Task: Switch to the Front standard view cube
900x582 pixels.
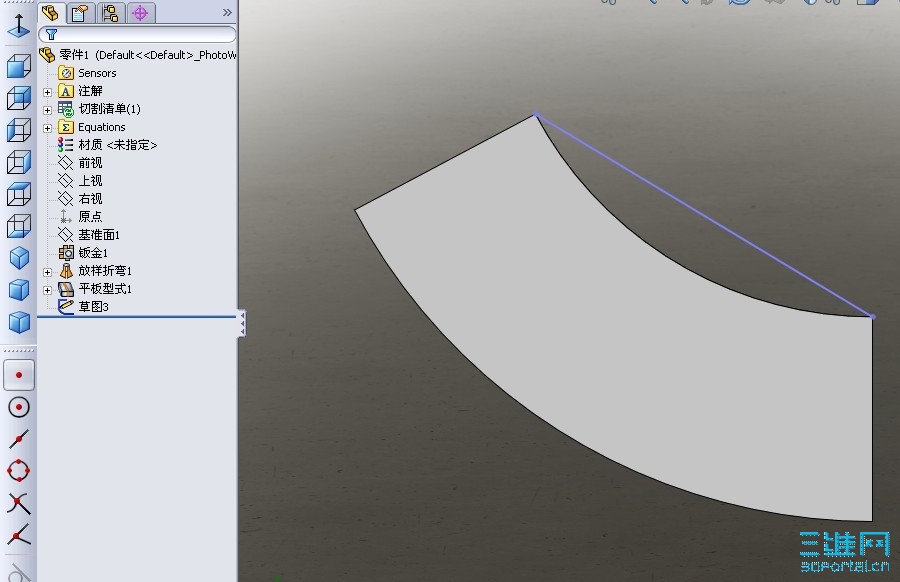Action: (18, 66)
